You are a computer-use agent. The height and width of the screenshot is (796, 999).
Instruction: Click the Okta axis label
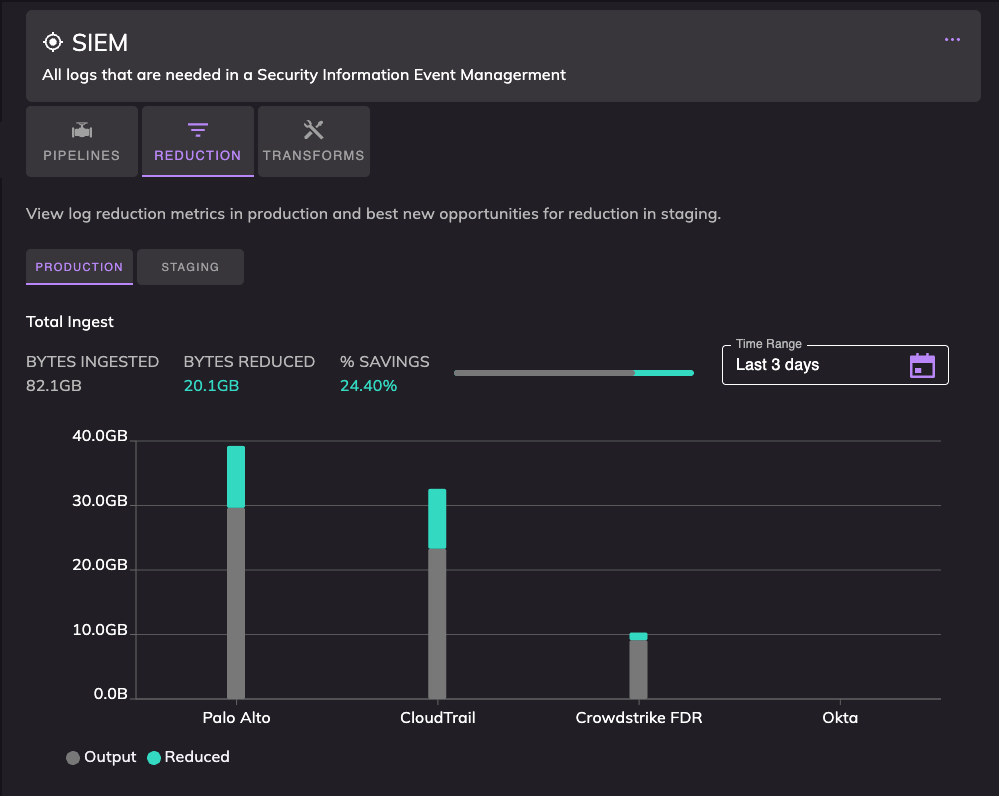click(x=840, y=718)
